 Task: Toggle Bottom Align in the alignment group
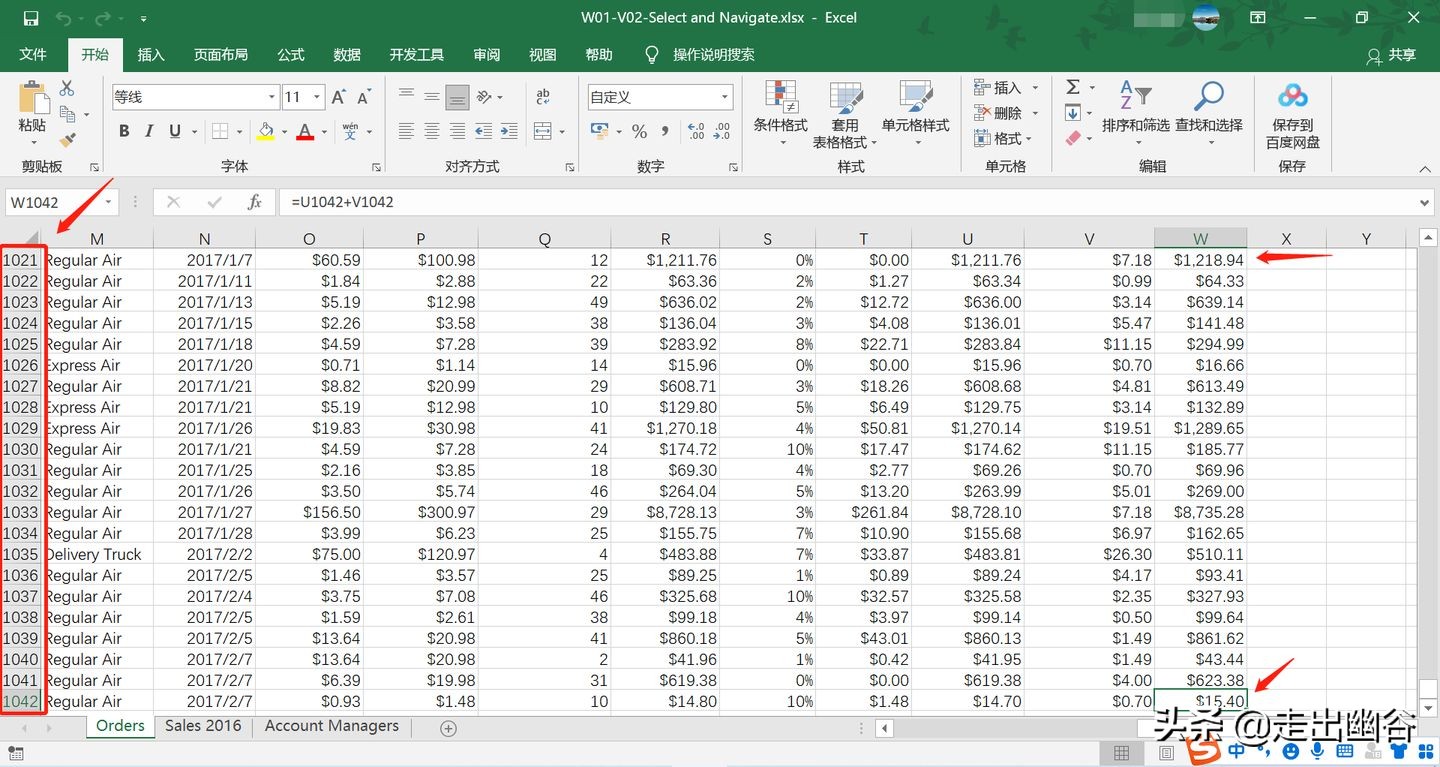coord(457,97)
